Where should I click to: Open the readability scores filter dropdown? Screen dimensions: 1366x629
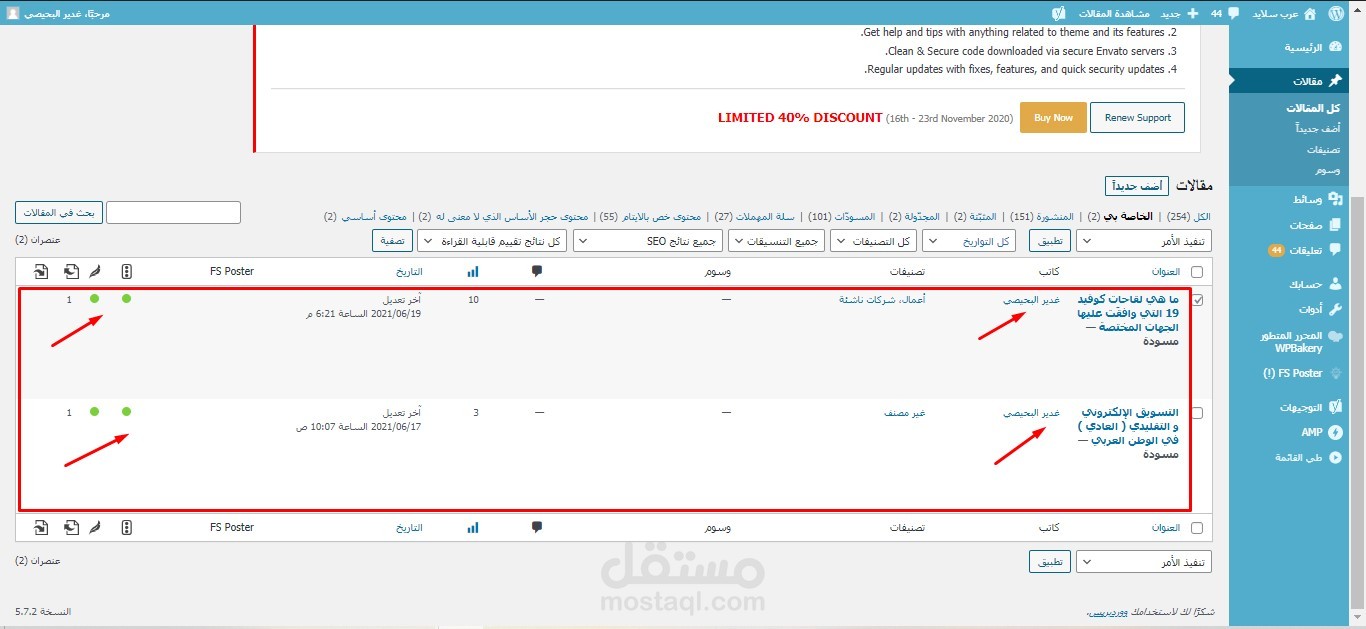pyautogui.click(x=492, y=241)
